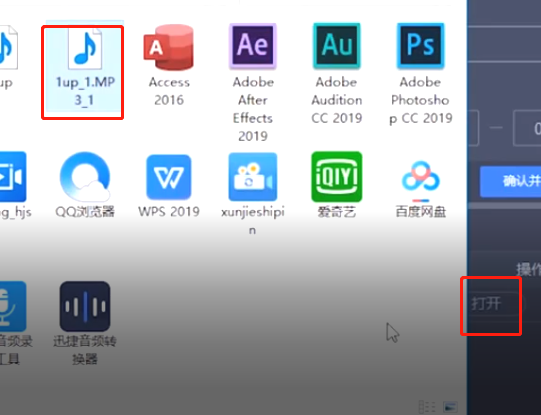Click the blue 确认并 confirm button

(x=510, y=181)
